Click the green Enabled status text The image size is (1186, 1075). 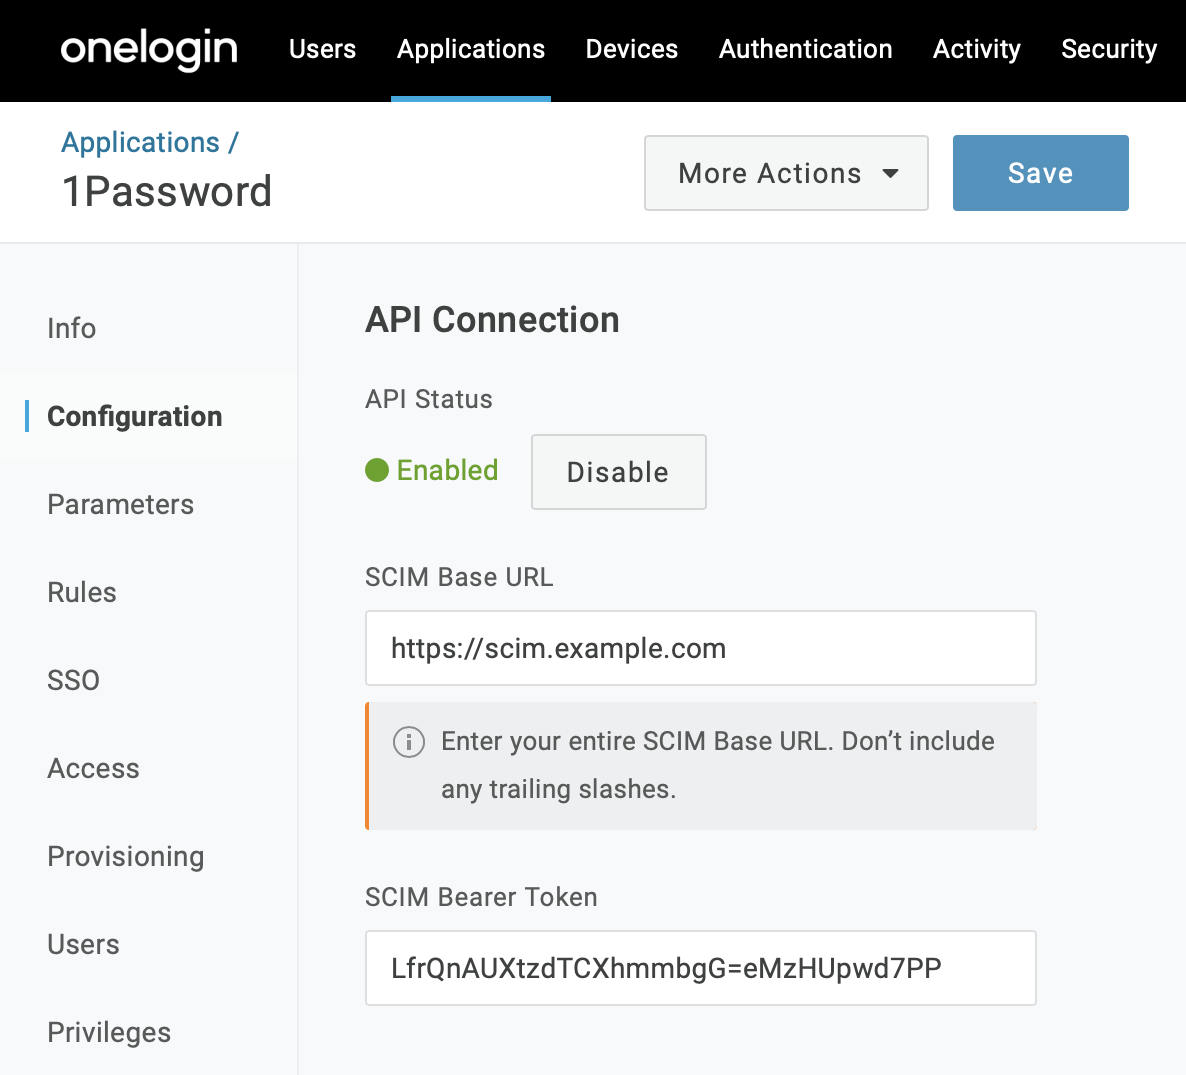click(x=447, y=471)
